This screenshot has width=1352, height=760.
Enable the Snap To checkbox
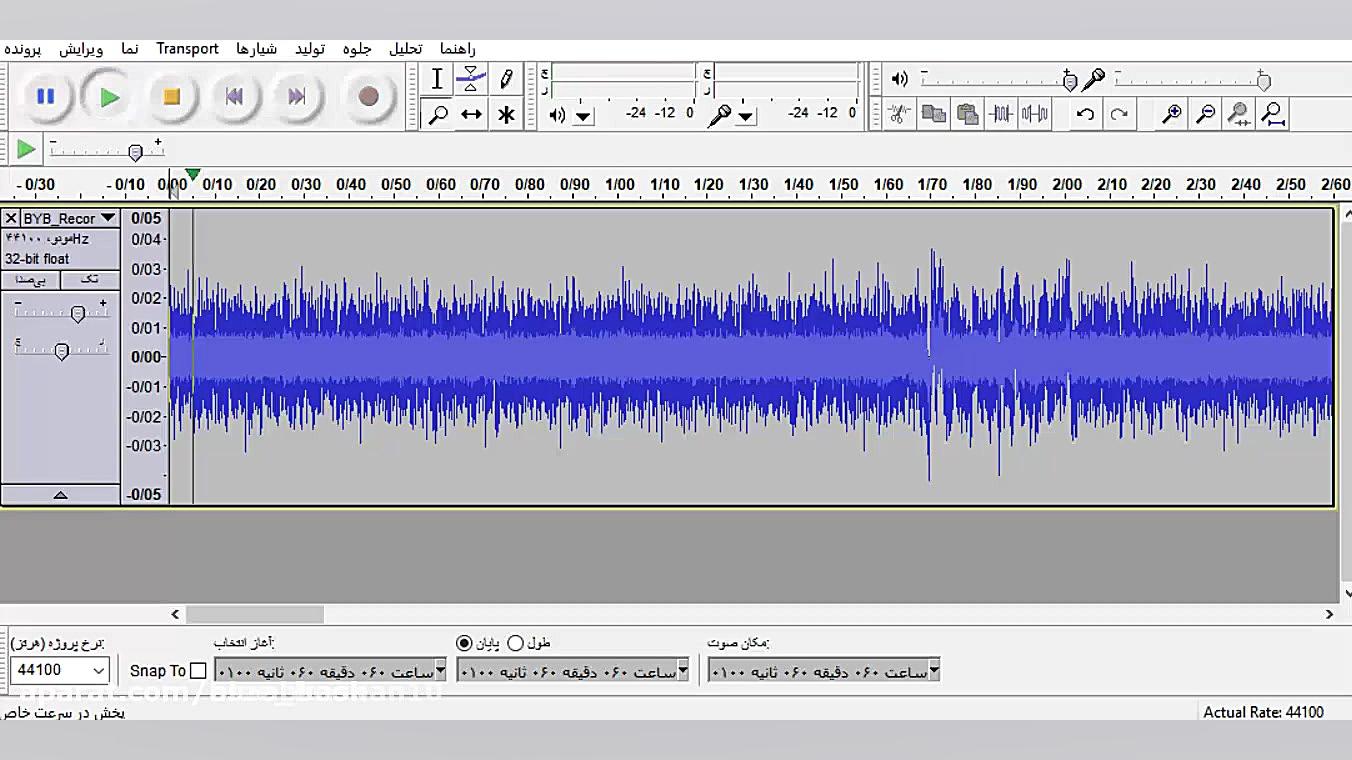coord(198,670)
